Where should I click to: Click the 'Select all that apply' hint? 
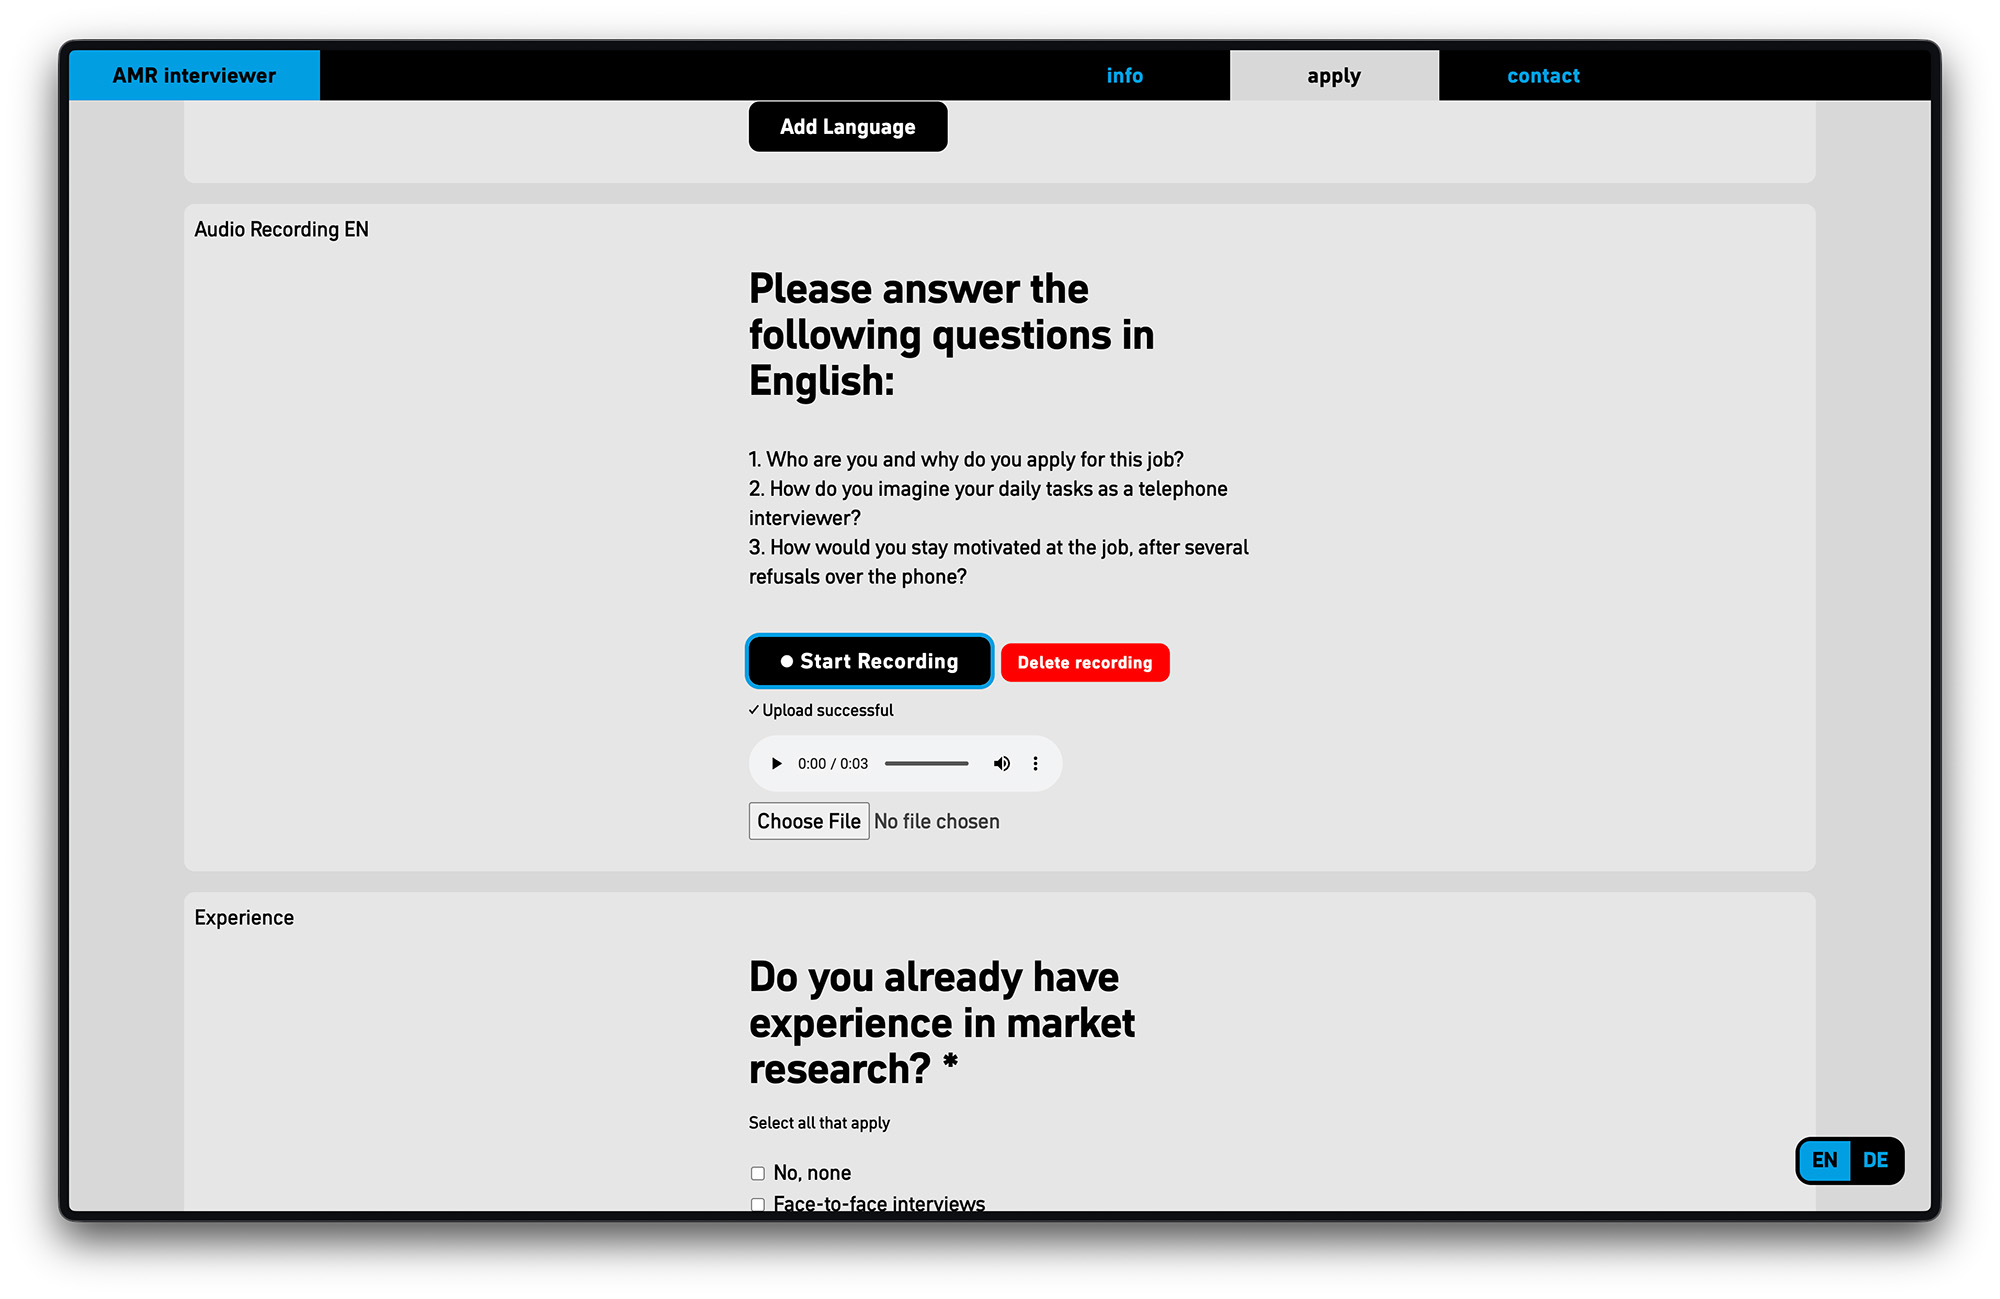[x=819, y=1123]
